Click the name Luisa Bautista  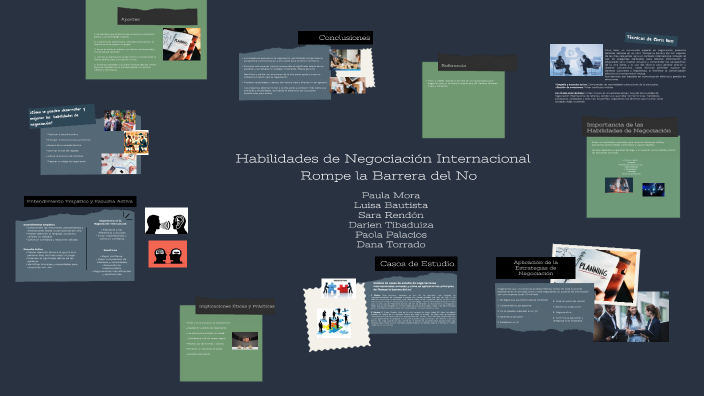coord(391,205)
